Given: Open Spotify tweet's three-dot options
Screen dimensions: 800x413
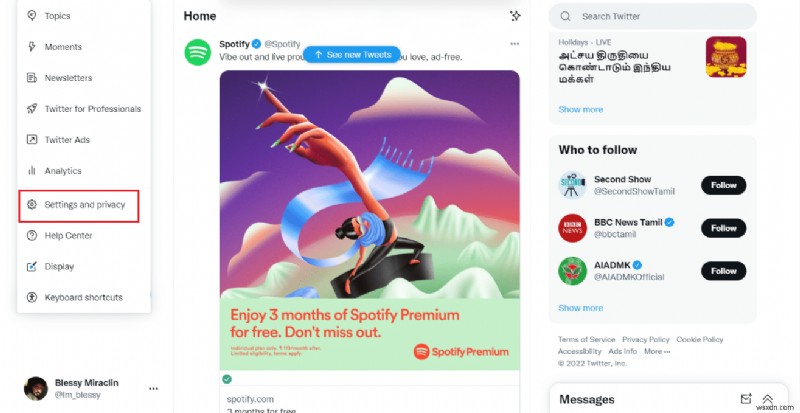Looking at the screenshot, I should click(514, 44).
